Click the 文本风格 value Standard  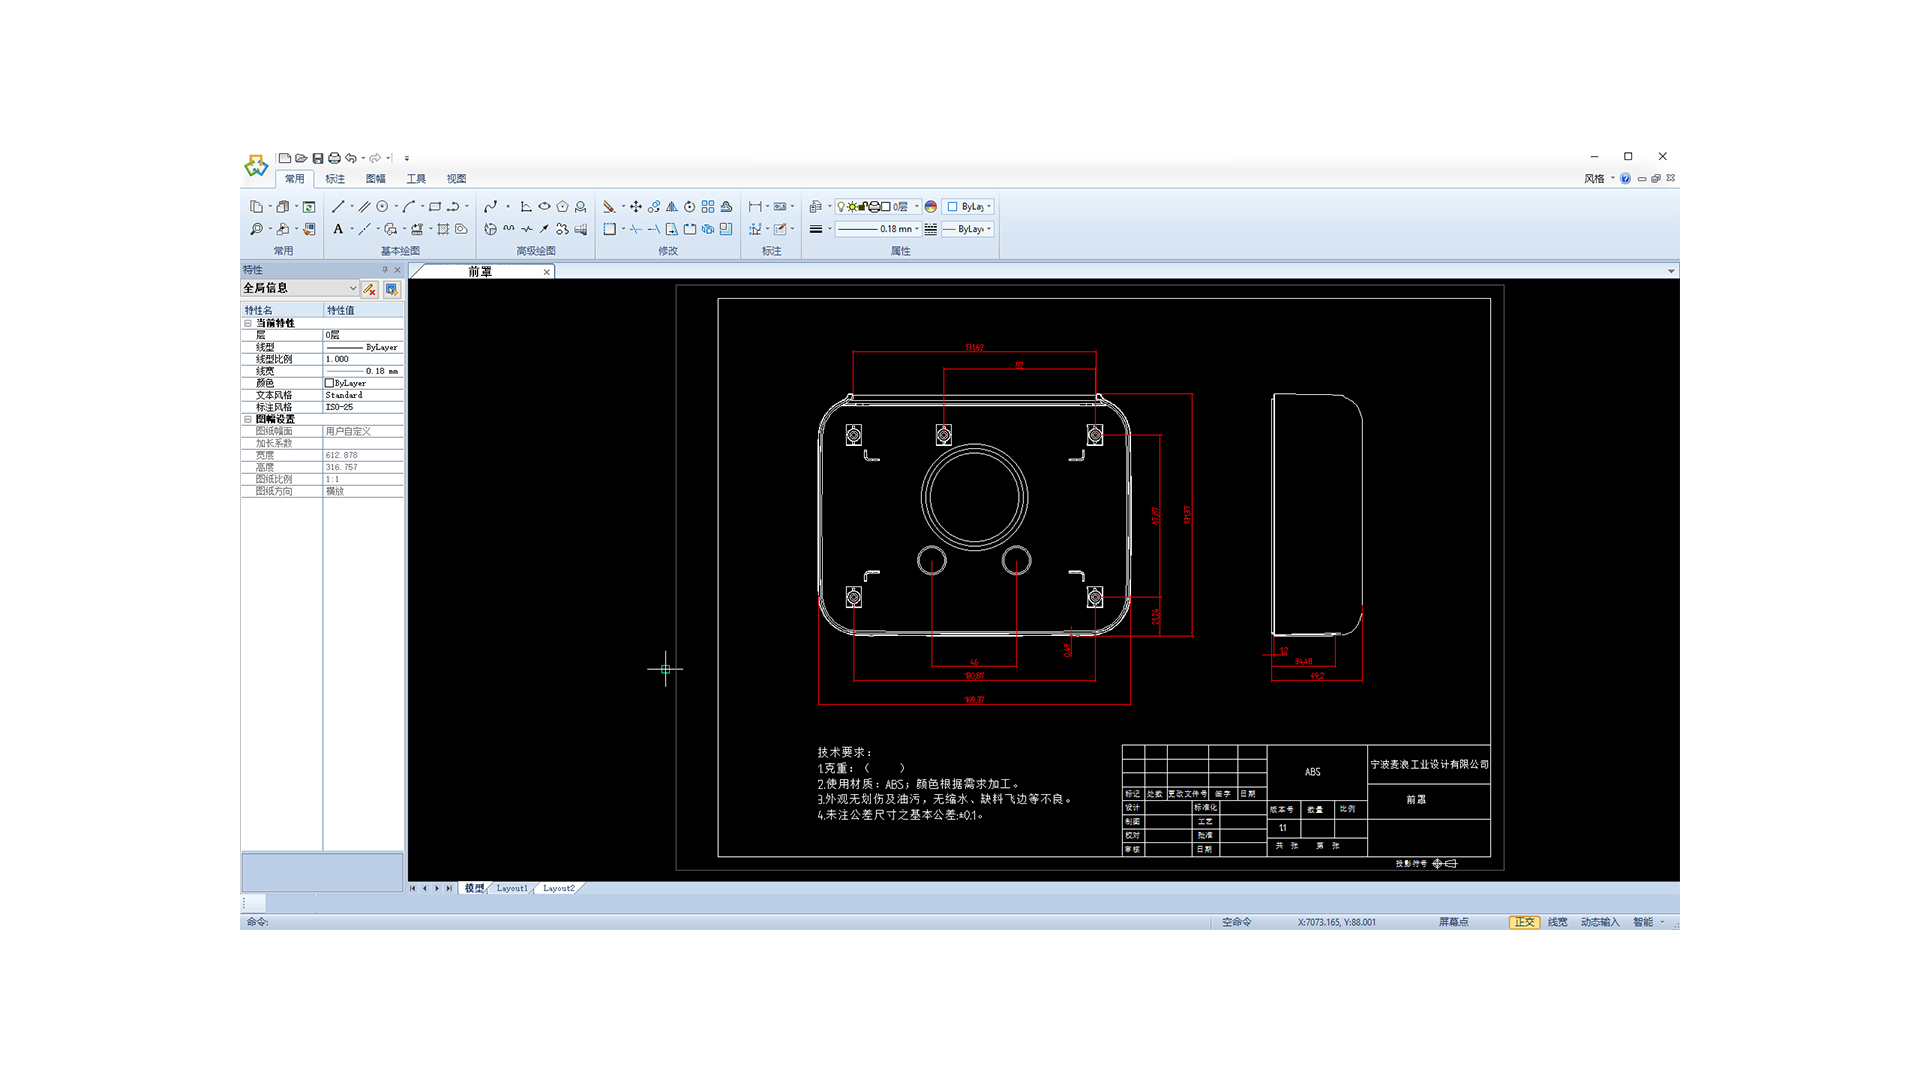[x=363, y=395]
